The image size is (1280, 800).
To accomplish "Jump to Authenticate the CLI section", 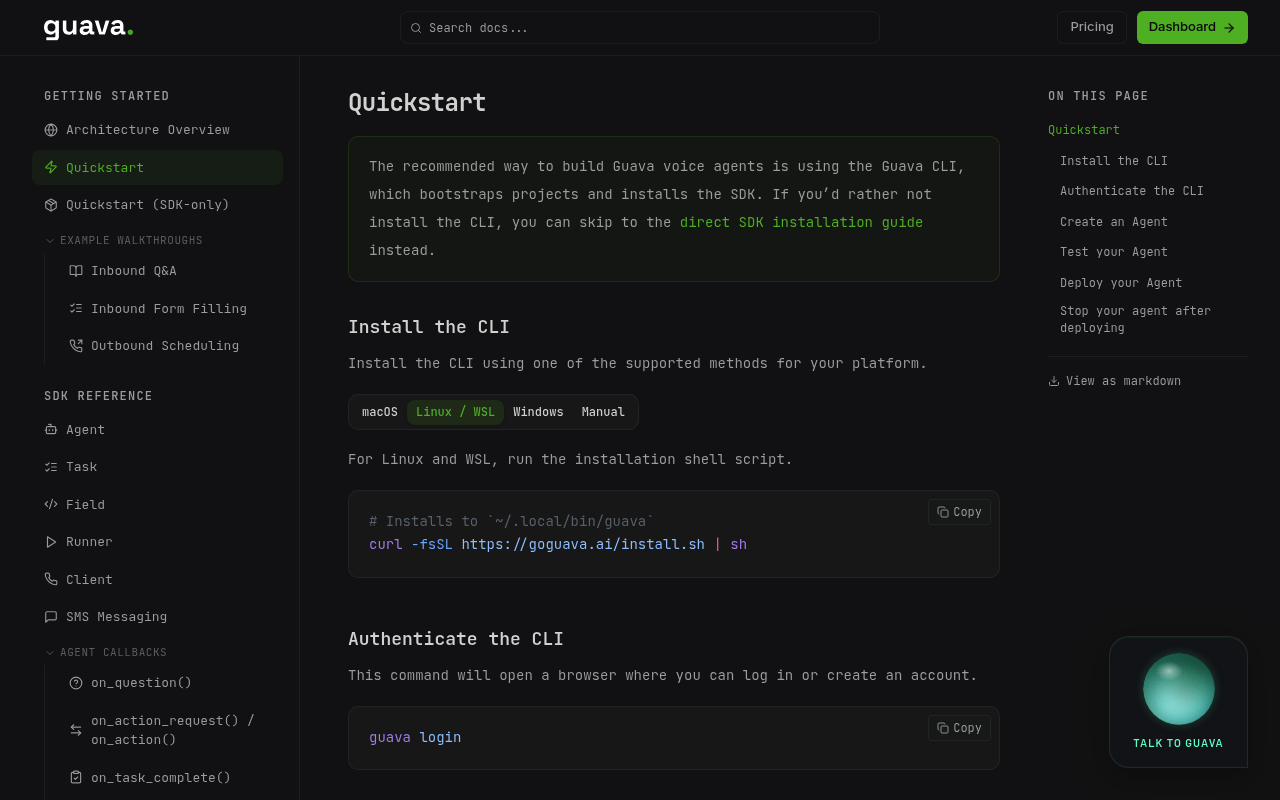I will [x=1132, y=191].
